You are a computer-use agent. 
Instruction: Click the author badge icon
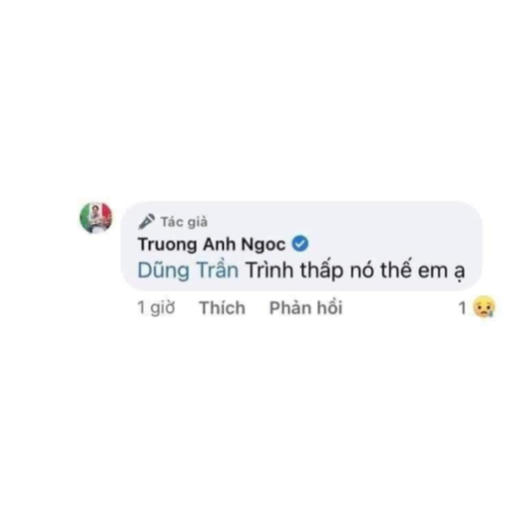146,222
